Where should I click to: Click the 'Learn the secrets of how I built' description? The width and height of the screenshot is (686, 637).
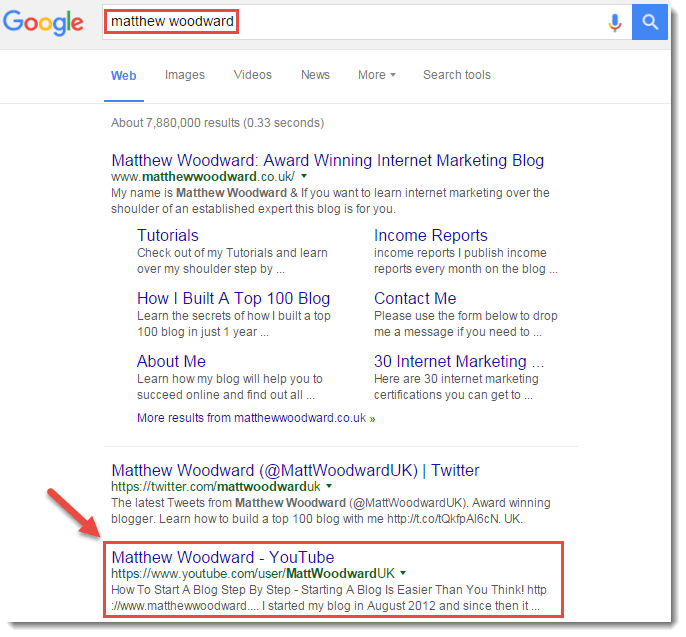[x=234, y=324]
